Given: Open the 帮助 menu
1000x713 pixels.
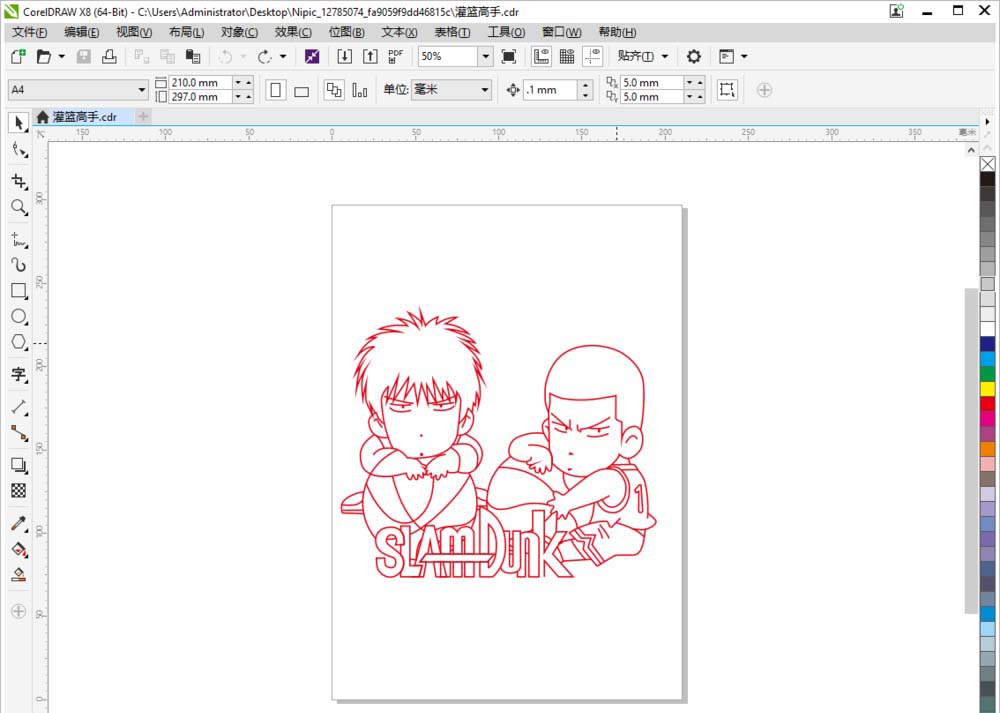Looking at the screenshot, I should (617, 33).
